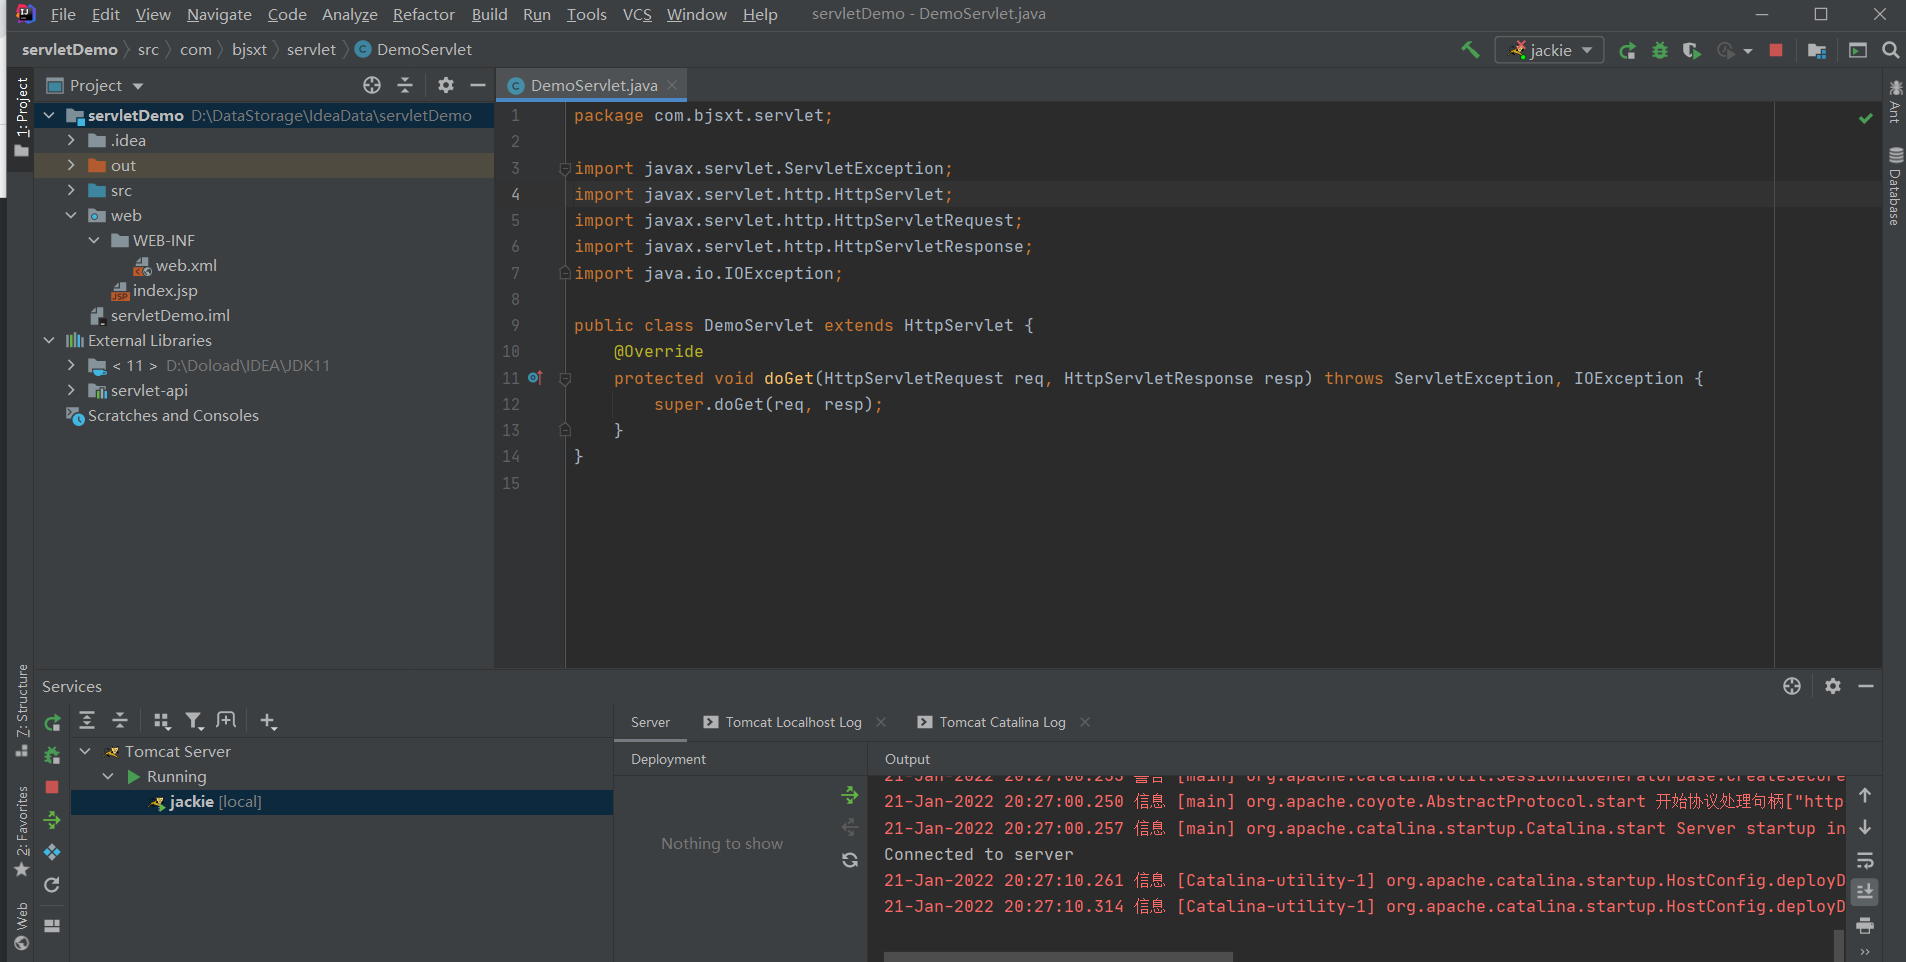The width and height of the screenshot is (1906, 962).
Task: Toggle the Database tool window stripe
Action: [x=1895, y=186]
